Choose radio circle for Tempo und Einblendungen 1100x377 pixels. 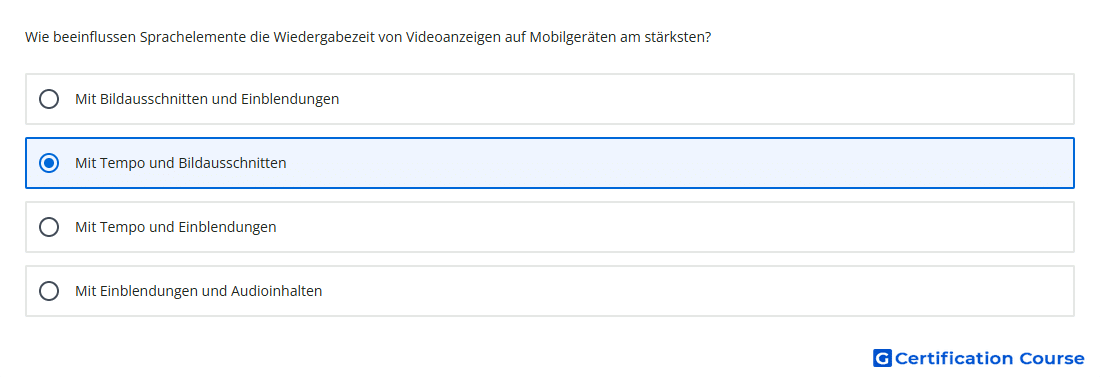point(49,227)
